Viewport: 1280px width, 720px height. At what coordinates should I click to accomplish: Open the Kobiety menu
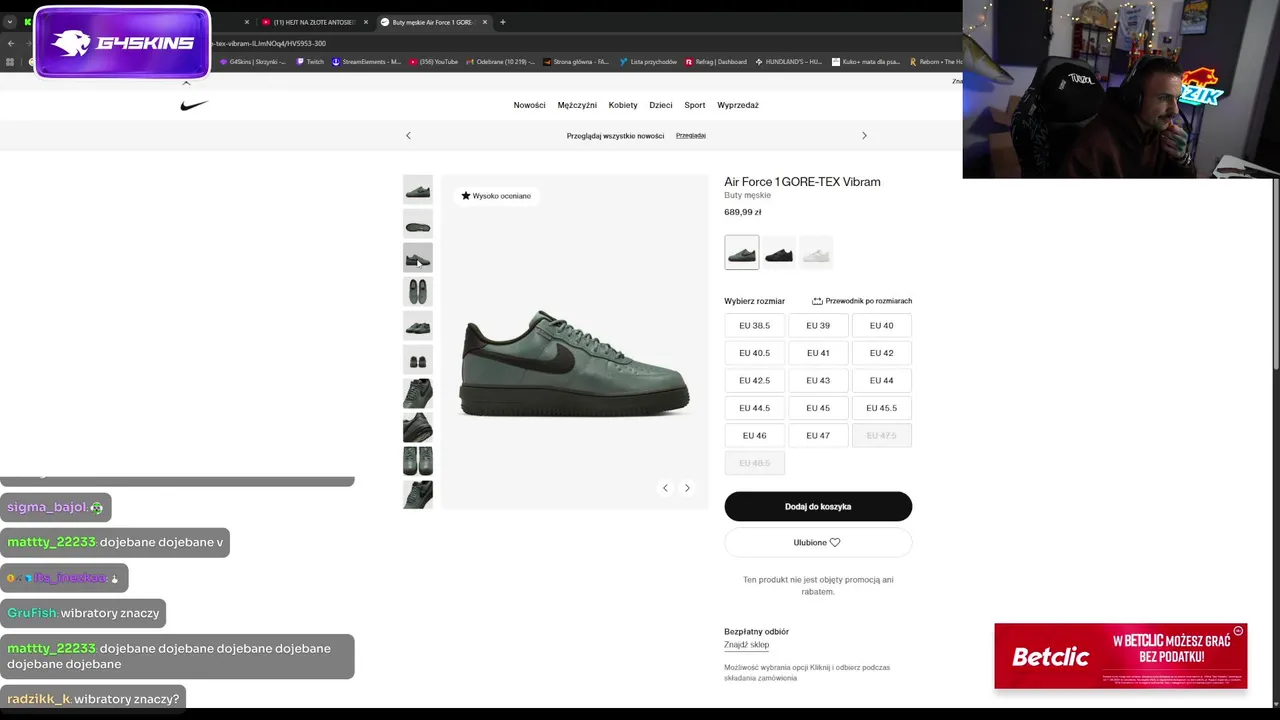pyautogui.click(x=623, y=105)
